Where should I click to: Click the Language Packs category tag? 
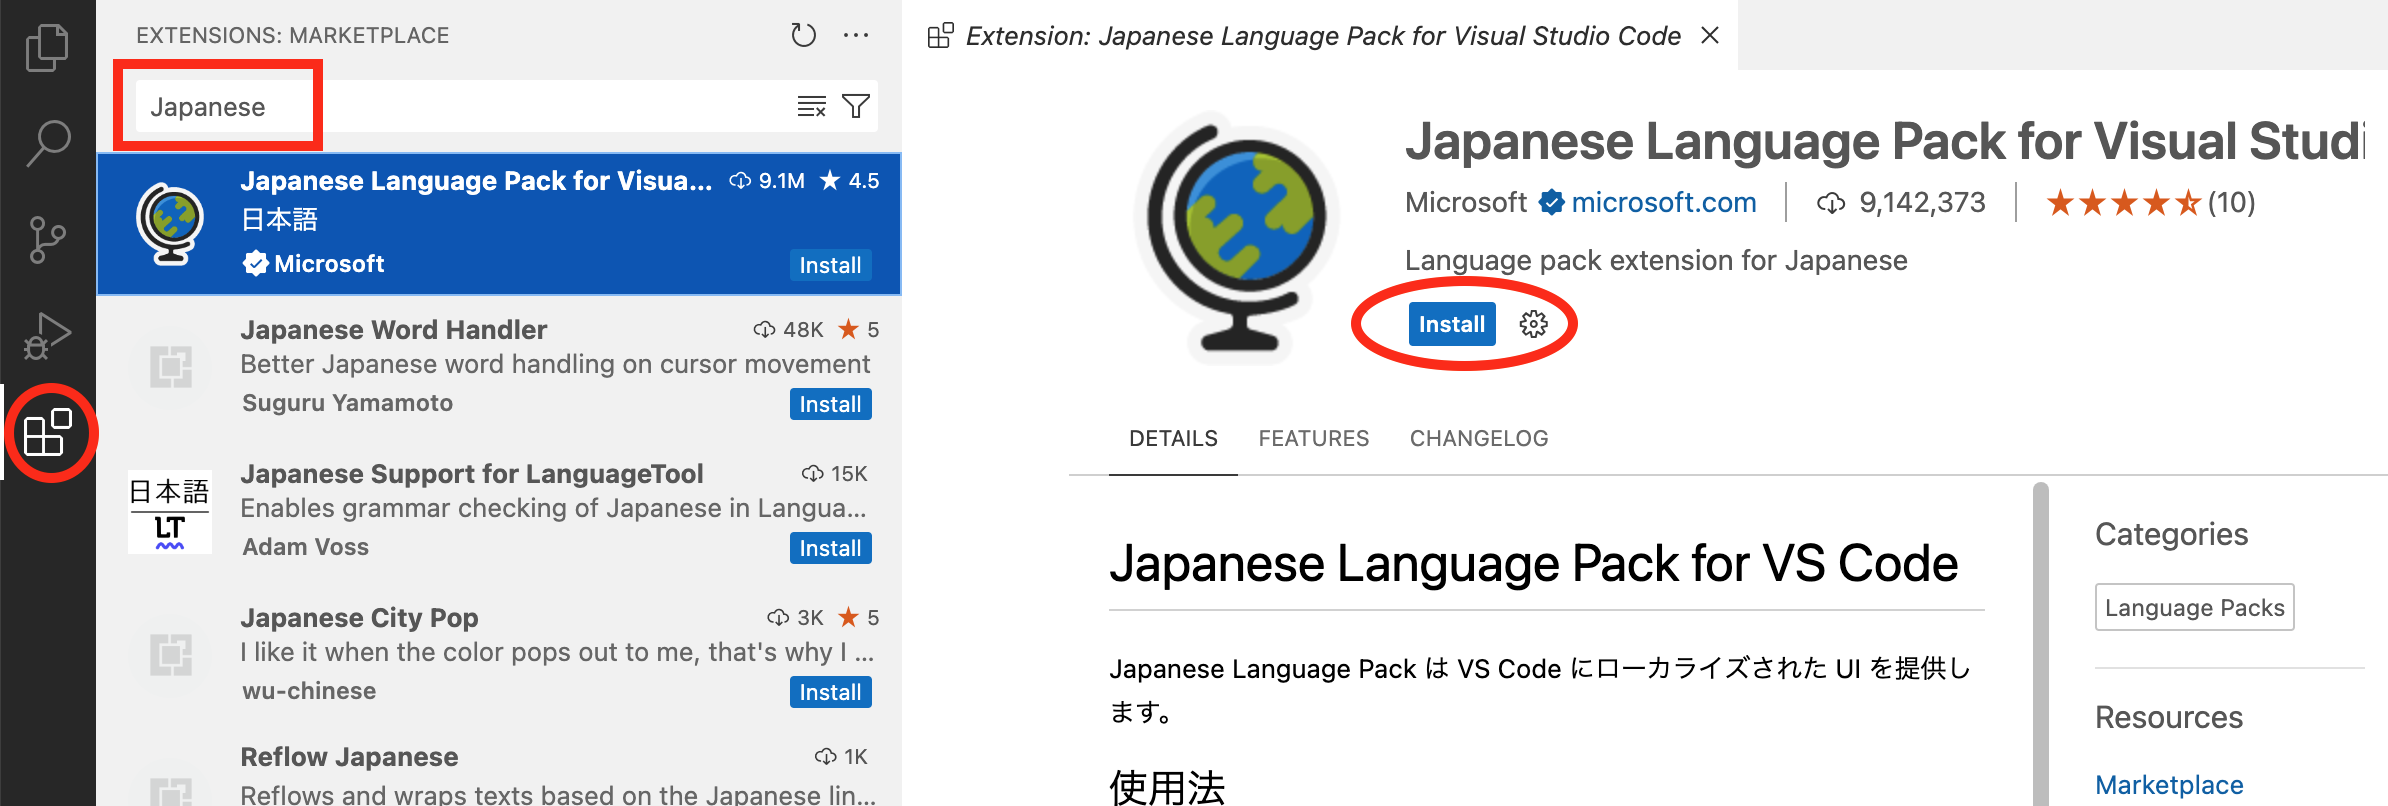point(2194,607)
